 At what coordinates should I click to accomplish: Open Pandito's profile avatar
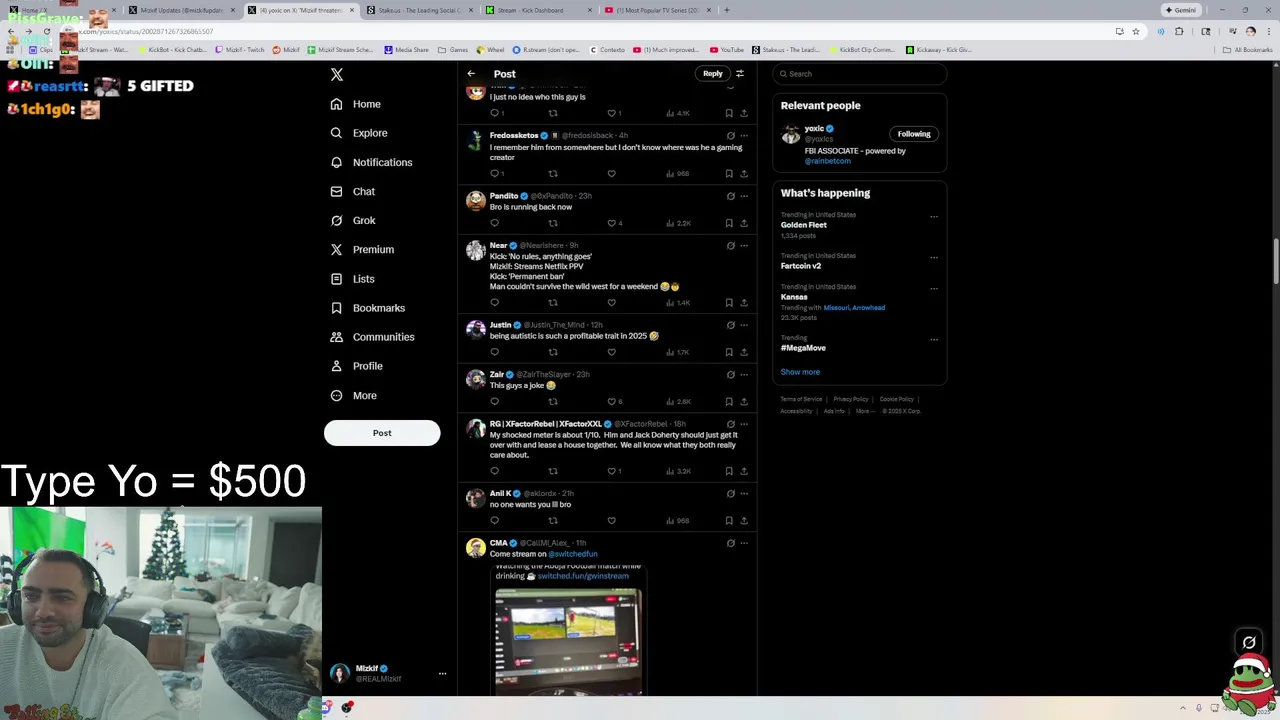476,203
